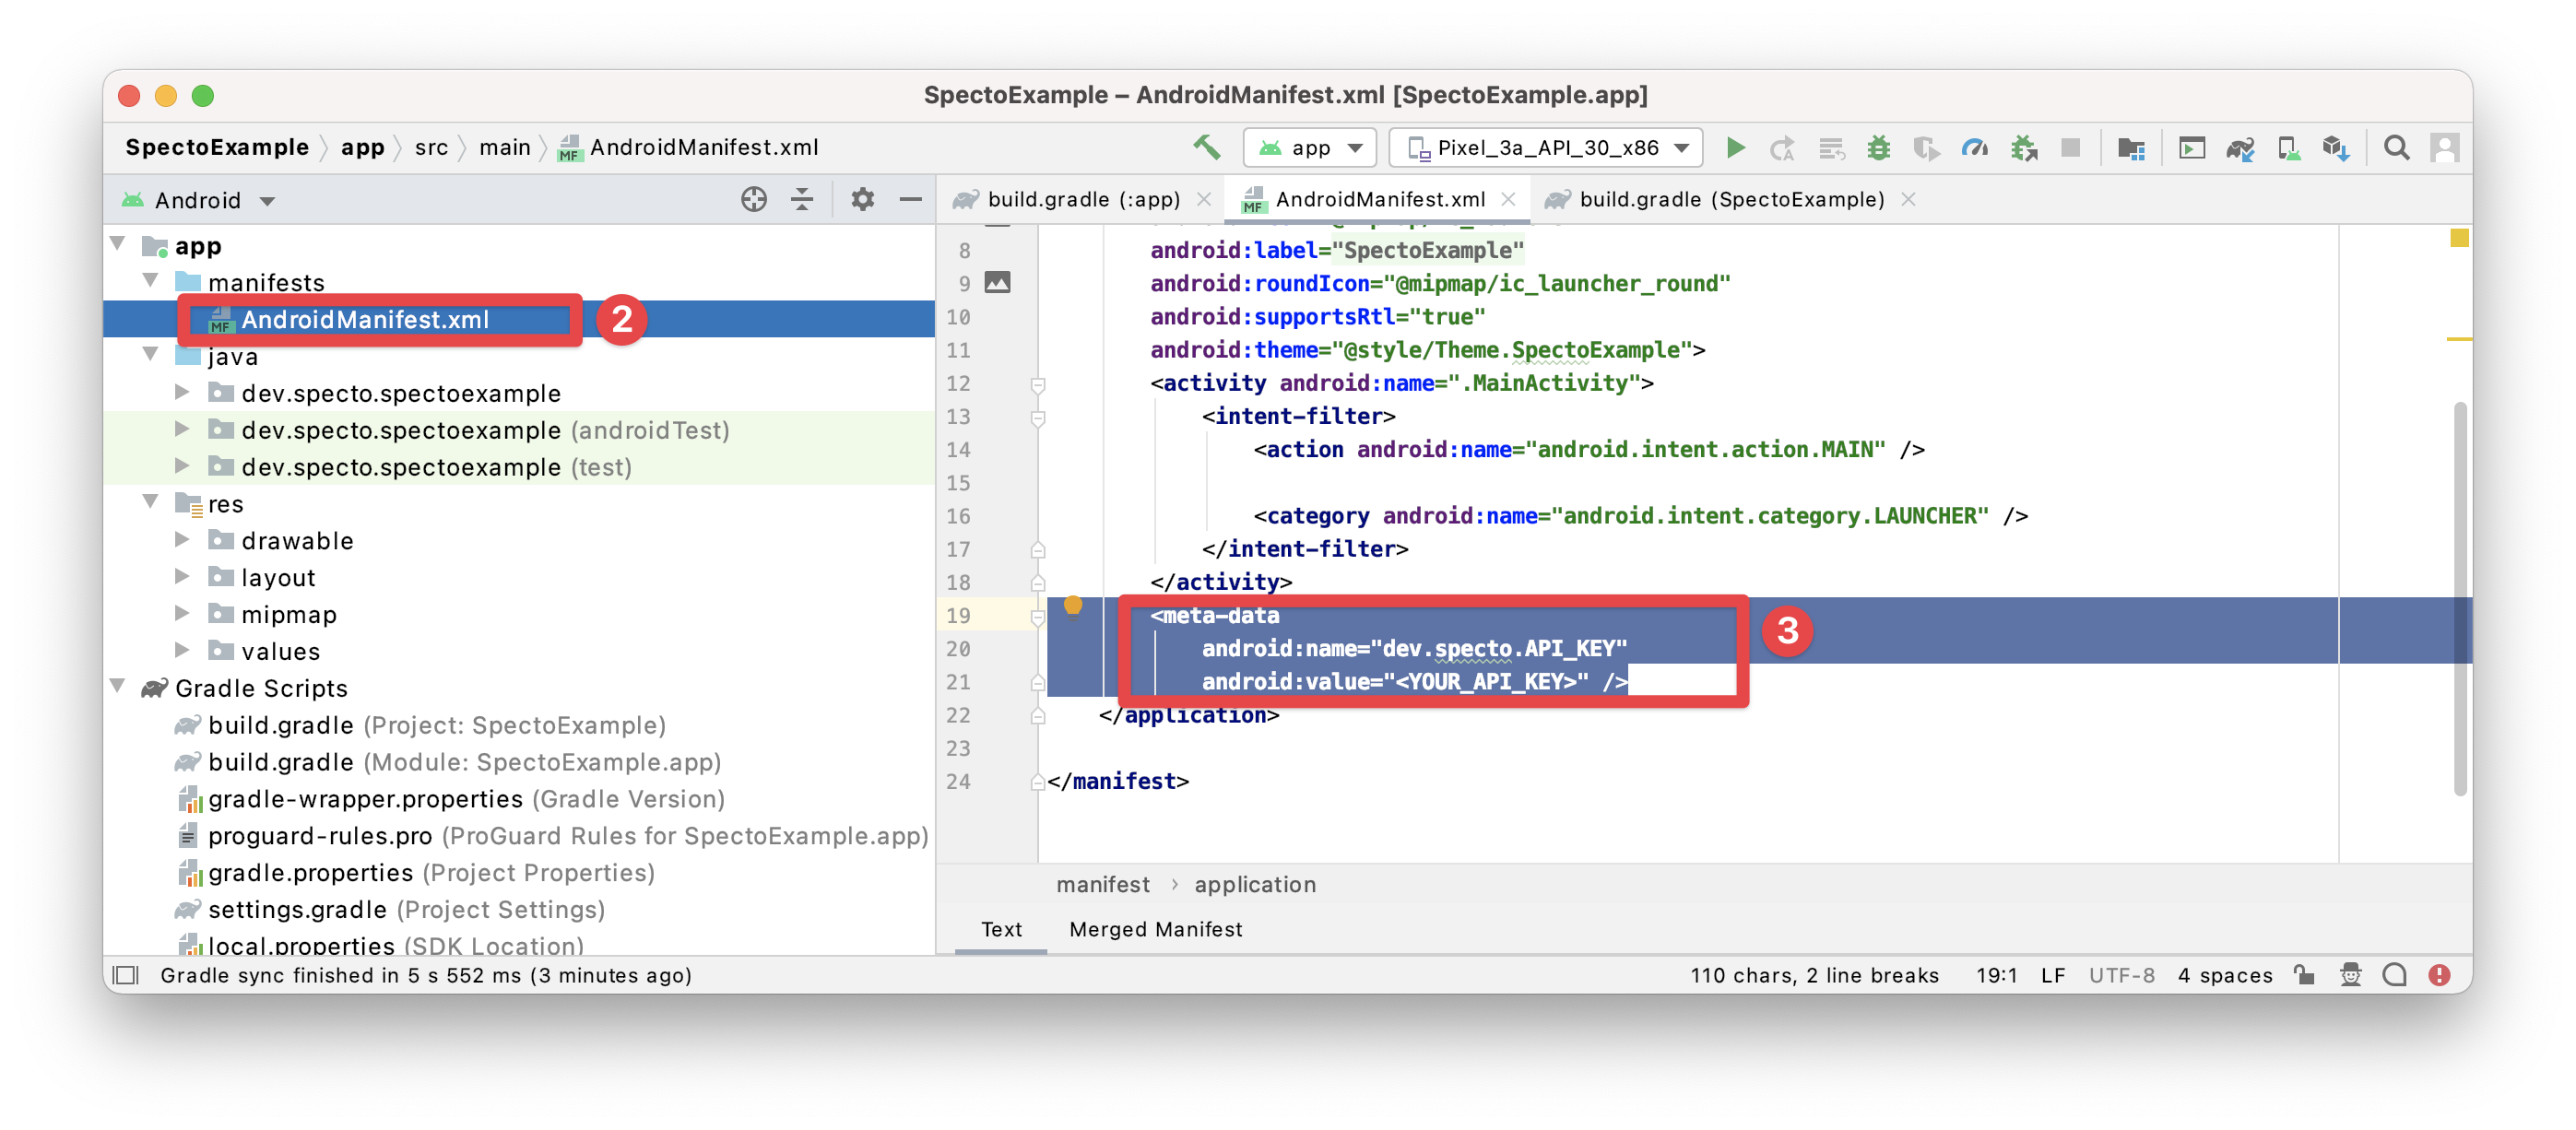Click Apply Changes and Restart Activity icon

point(1781,148)
